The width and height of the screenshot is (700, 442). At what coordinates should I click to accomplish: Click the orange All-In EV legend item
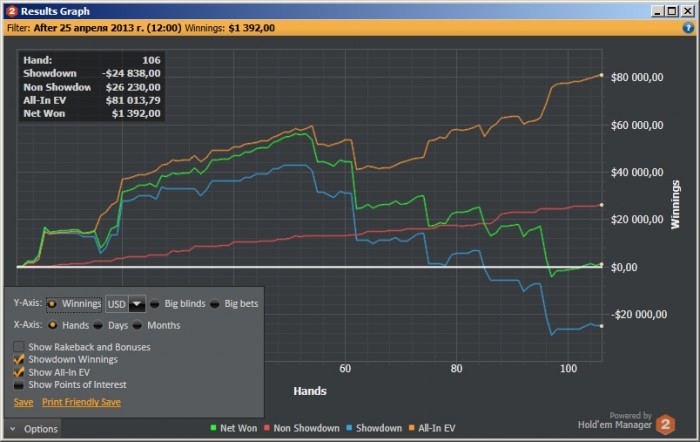(x=432, y=428)
